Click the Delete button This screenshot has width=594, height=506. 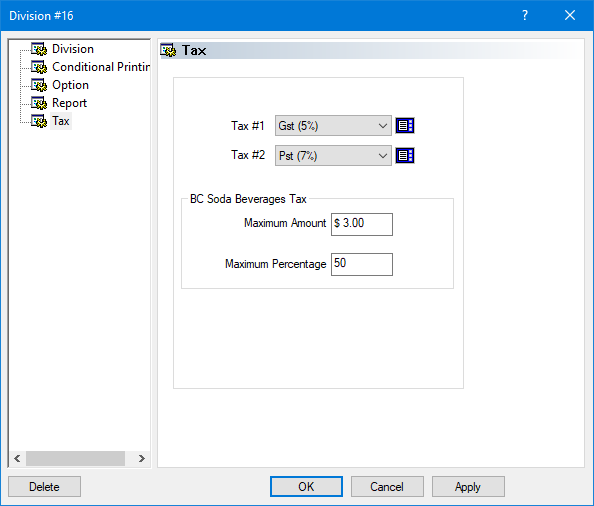(x=44, y=487)
